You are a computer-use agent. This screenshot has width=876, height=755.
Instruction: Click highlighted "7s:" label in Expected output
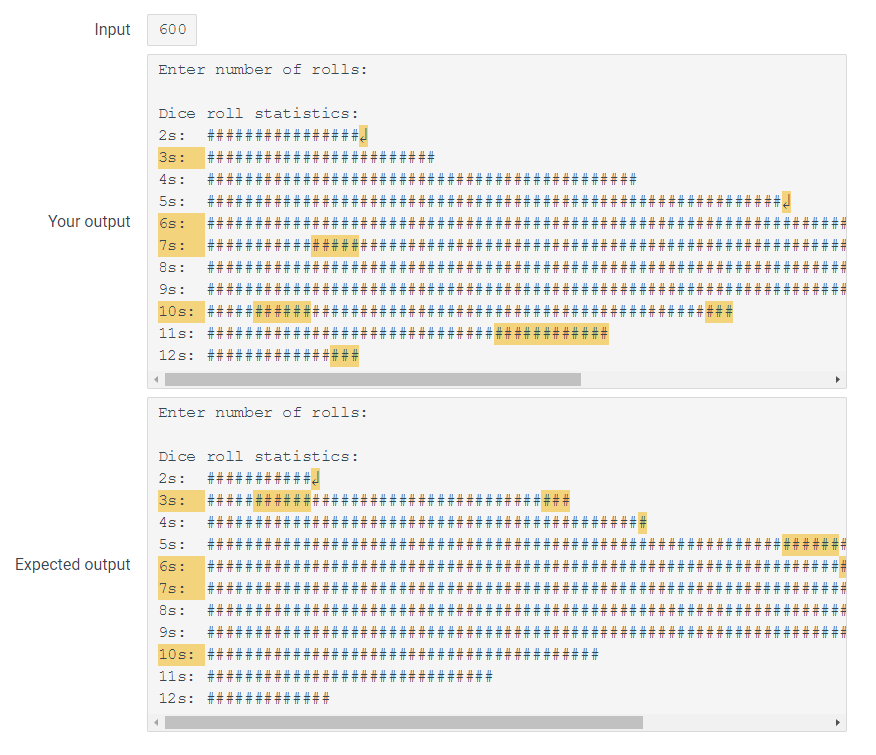point(180,589)
